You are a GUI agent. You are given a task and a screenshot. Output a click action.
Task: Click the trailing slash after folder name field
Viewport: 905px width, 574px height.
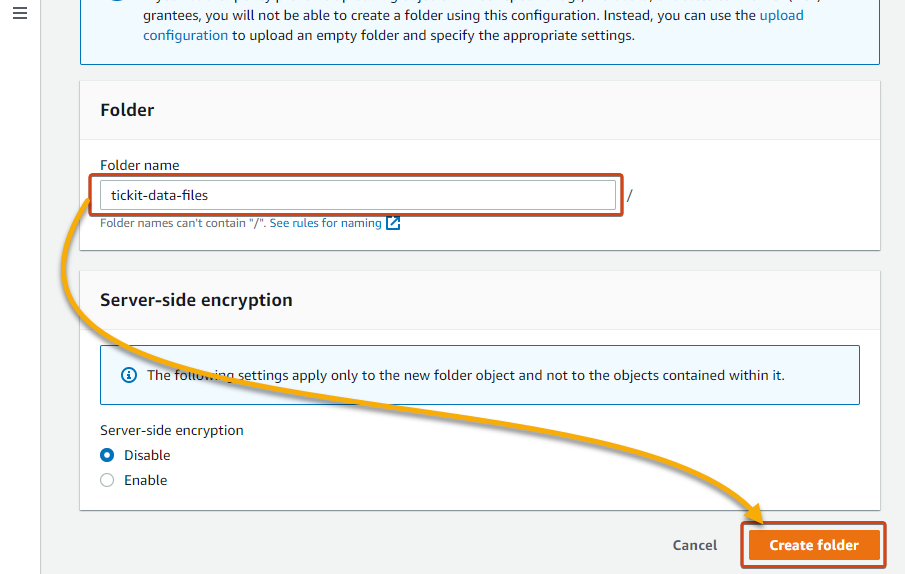pos(630,196)
